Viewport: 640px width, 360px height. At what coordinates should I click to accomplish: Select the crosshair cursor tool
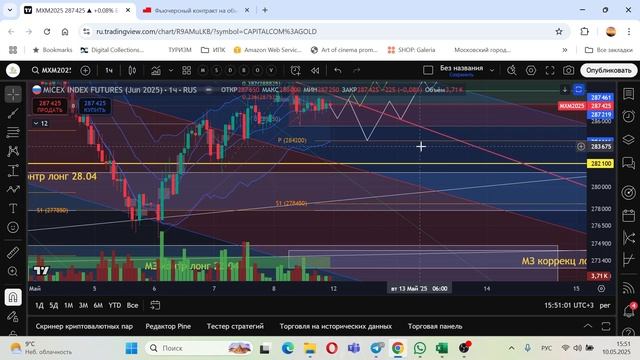click(13, 94)
